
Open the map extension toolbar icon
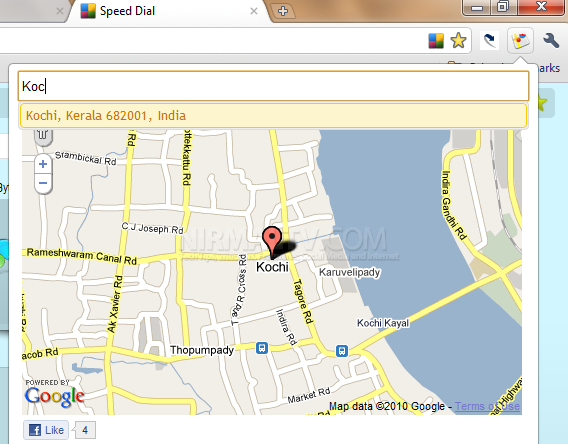tap(520, 40)
